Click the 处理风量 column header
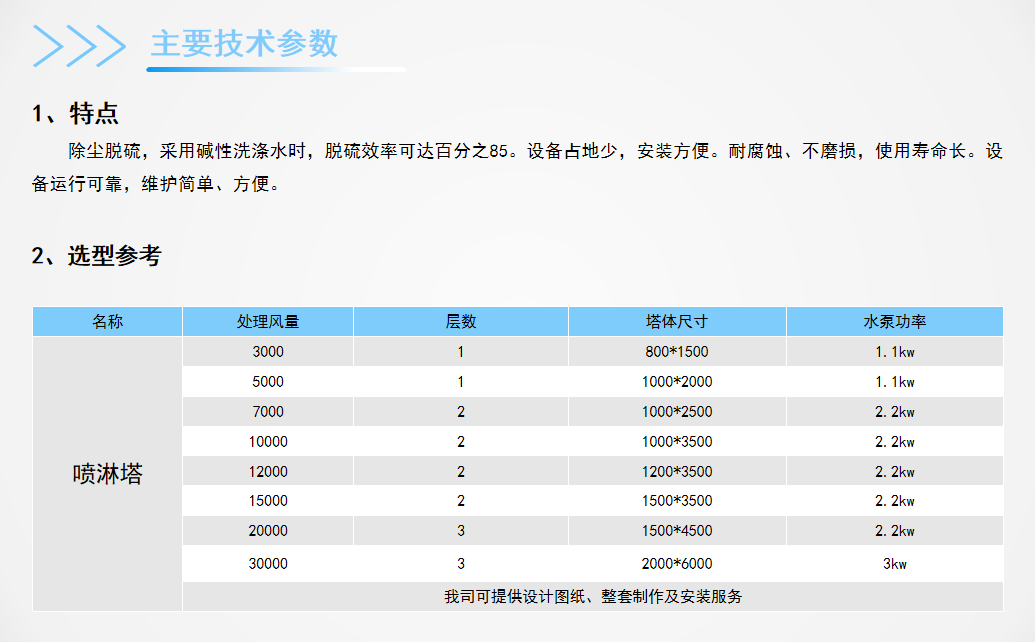The height and width of the screenshot is (642, 1035). point(268,322)
